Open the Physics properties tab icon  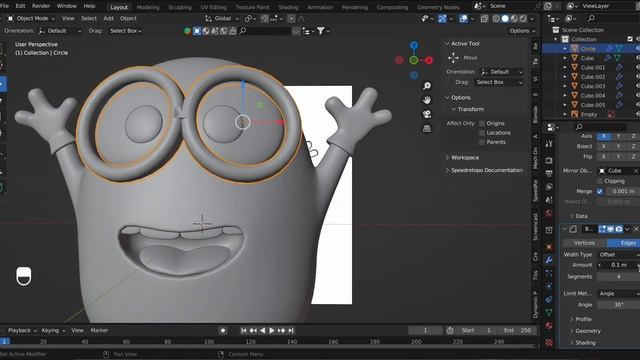[549, 286]
